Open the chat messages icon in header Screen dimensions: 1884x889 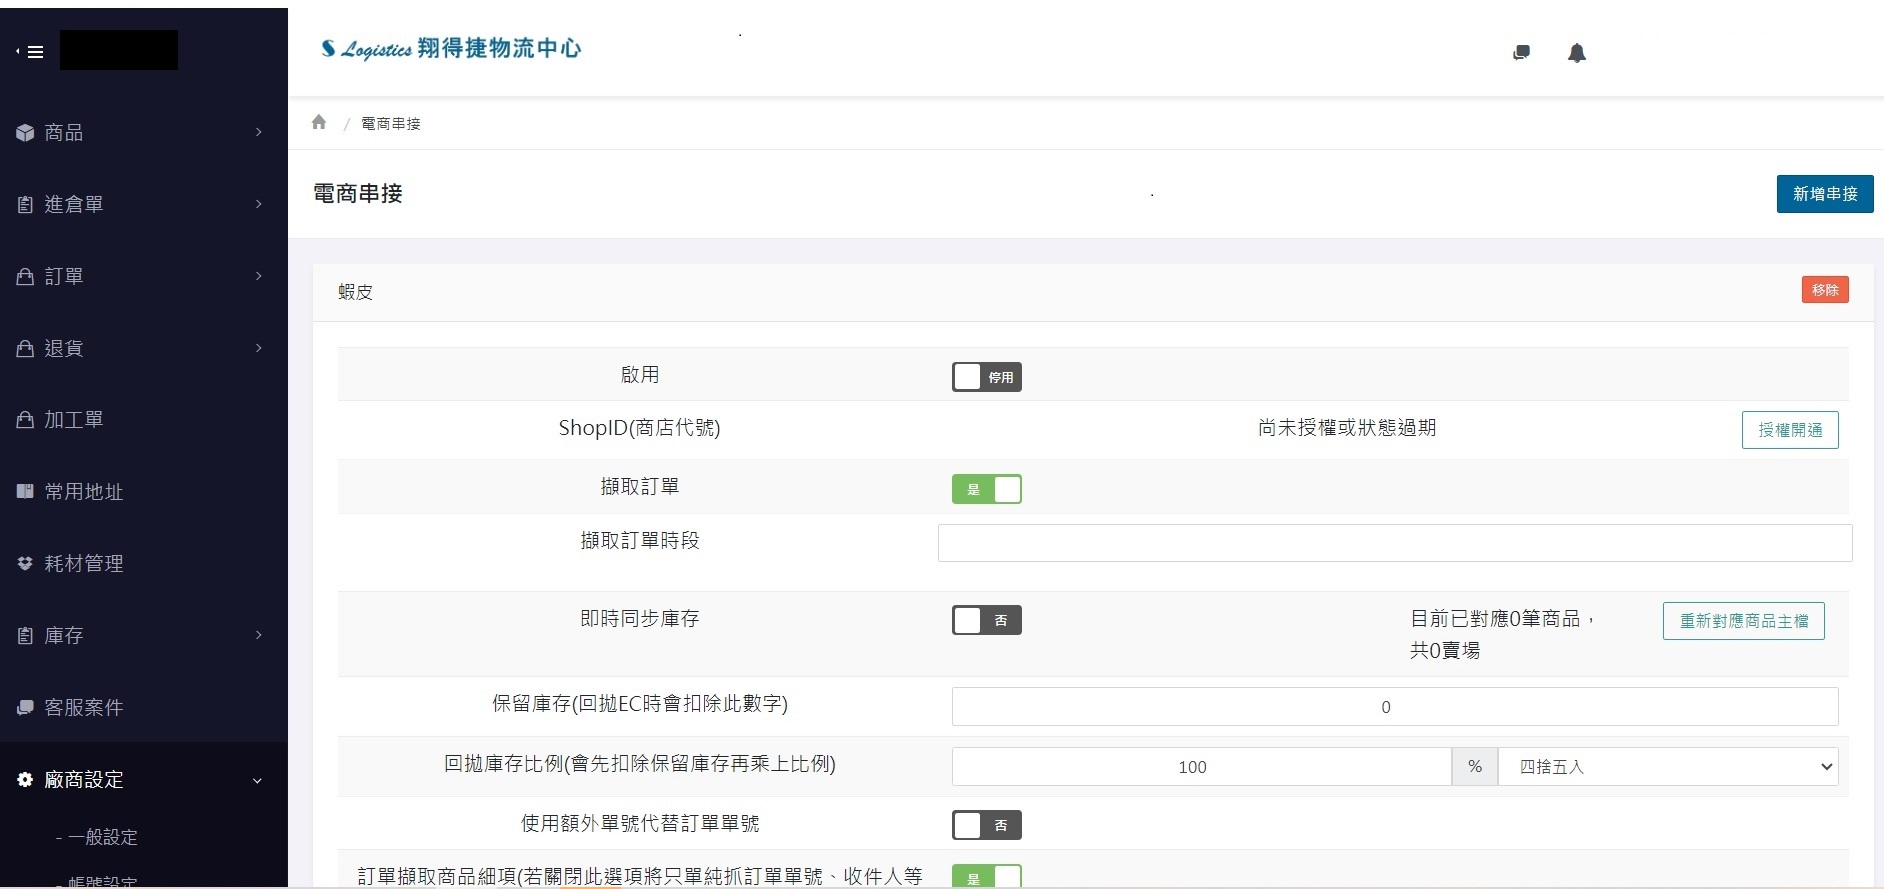coord(1521,53)
